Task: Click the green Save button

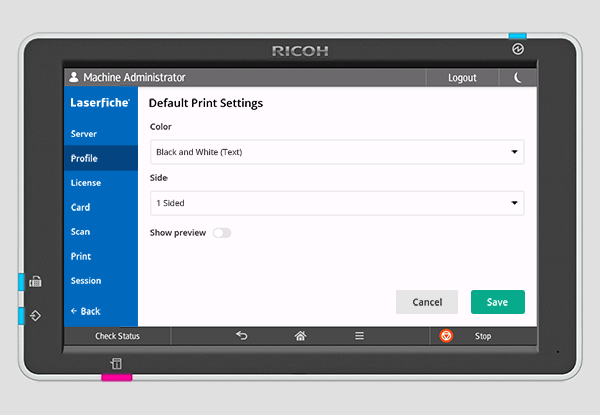Action: tap(497, 302)
